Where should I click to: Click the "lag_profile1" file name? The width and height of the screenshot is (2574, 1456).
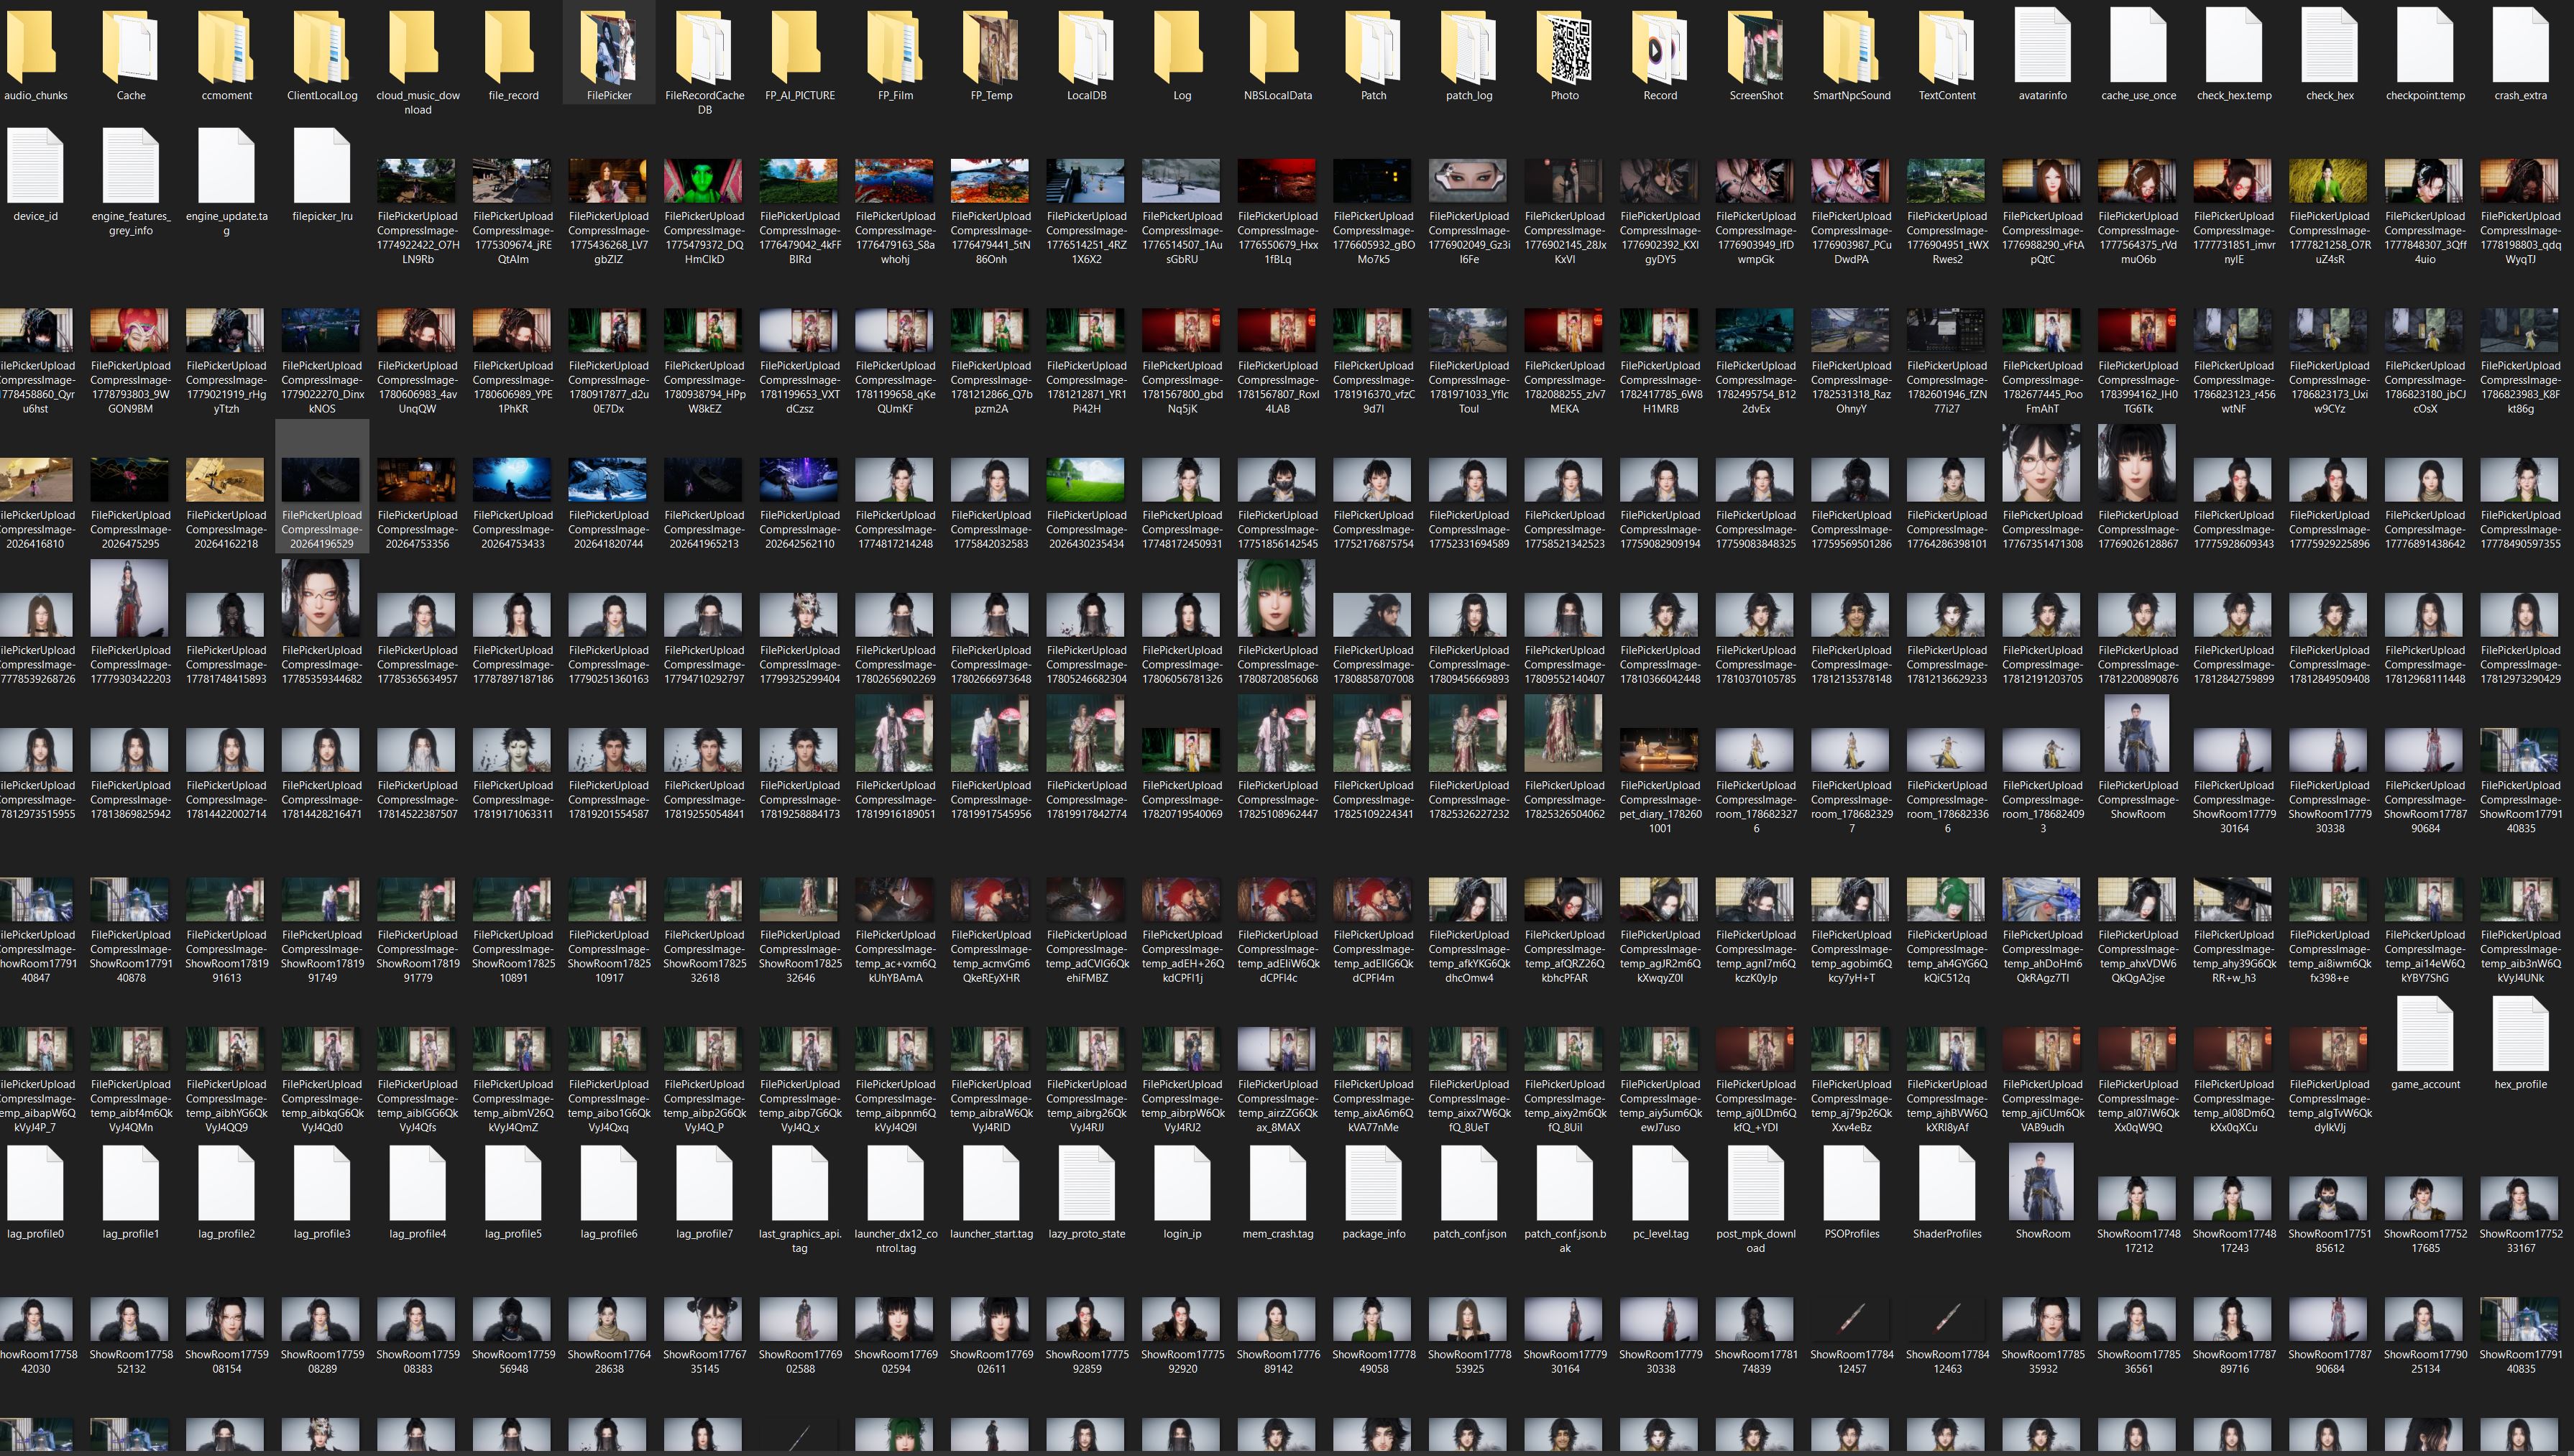click(131, 1234)
